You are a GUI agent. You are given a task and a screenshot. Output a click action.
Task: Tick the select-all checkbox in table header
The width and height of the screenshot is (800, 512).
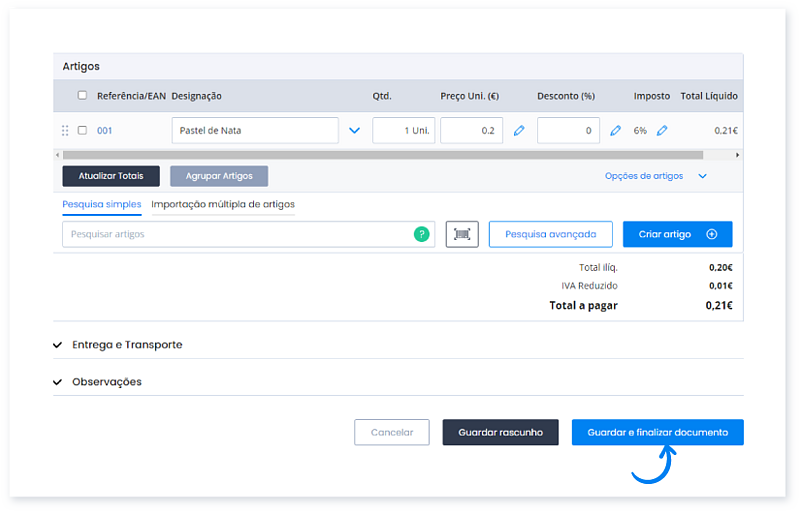(x=82, y=96)
